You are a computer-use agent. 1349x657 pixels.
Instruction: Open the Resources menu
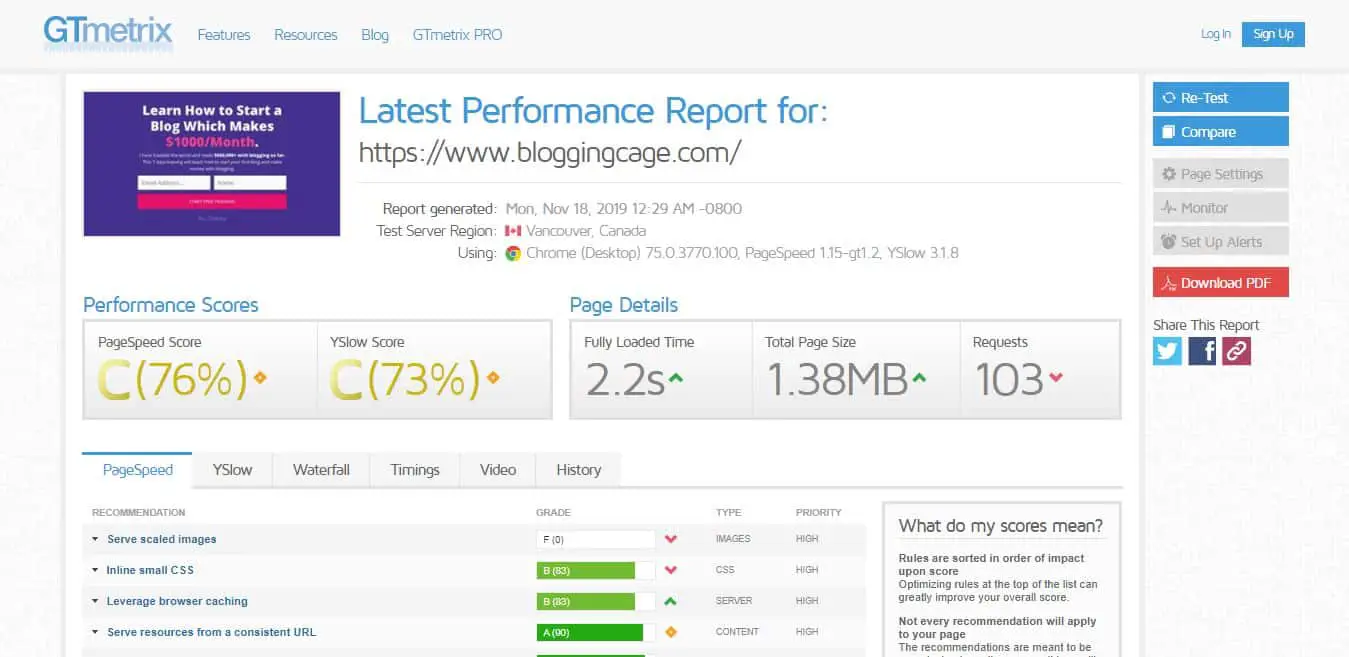pos(306,34)
